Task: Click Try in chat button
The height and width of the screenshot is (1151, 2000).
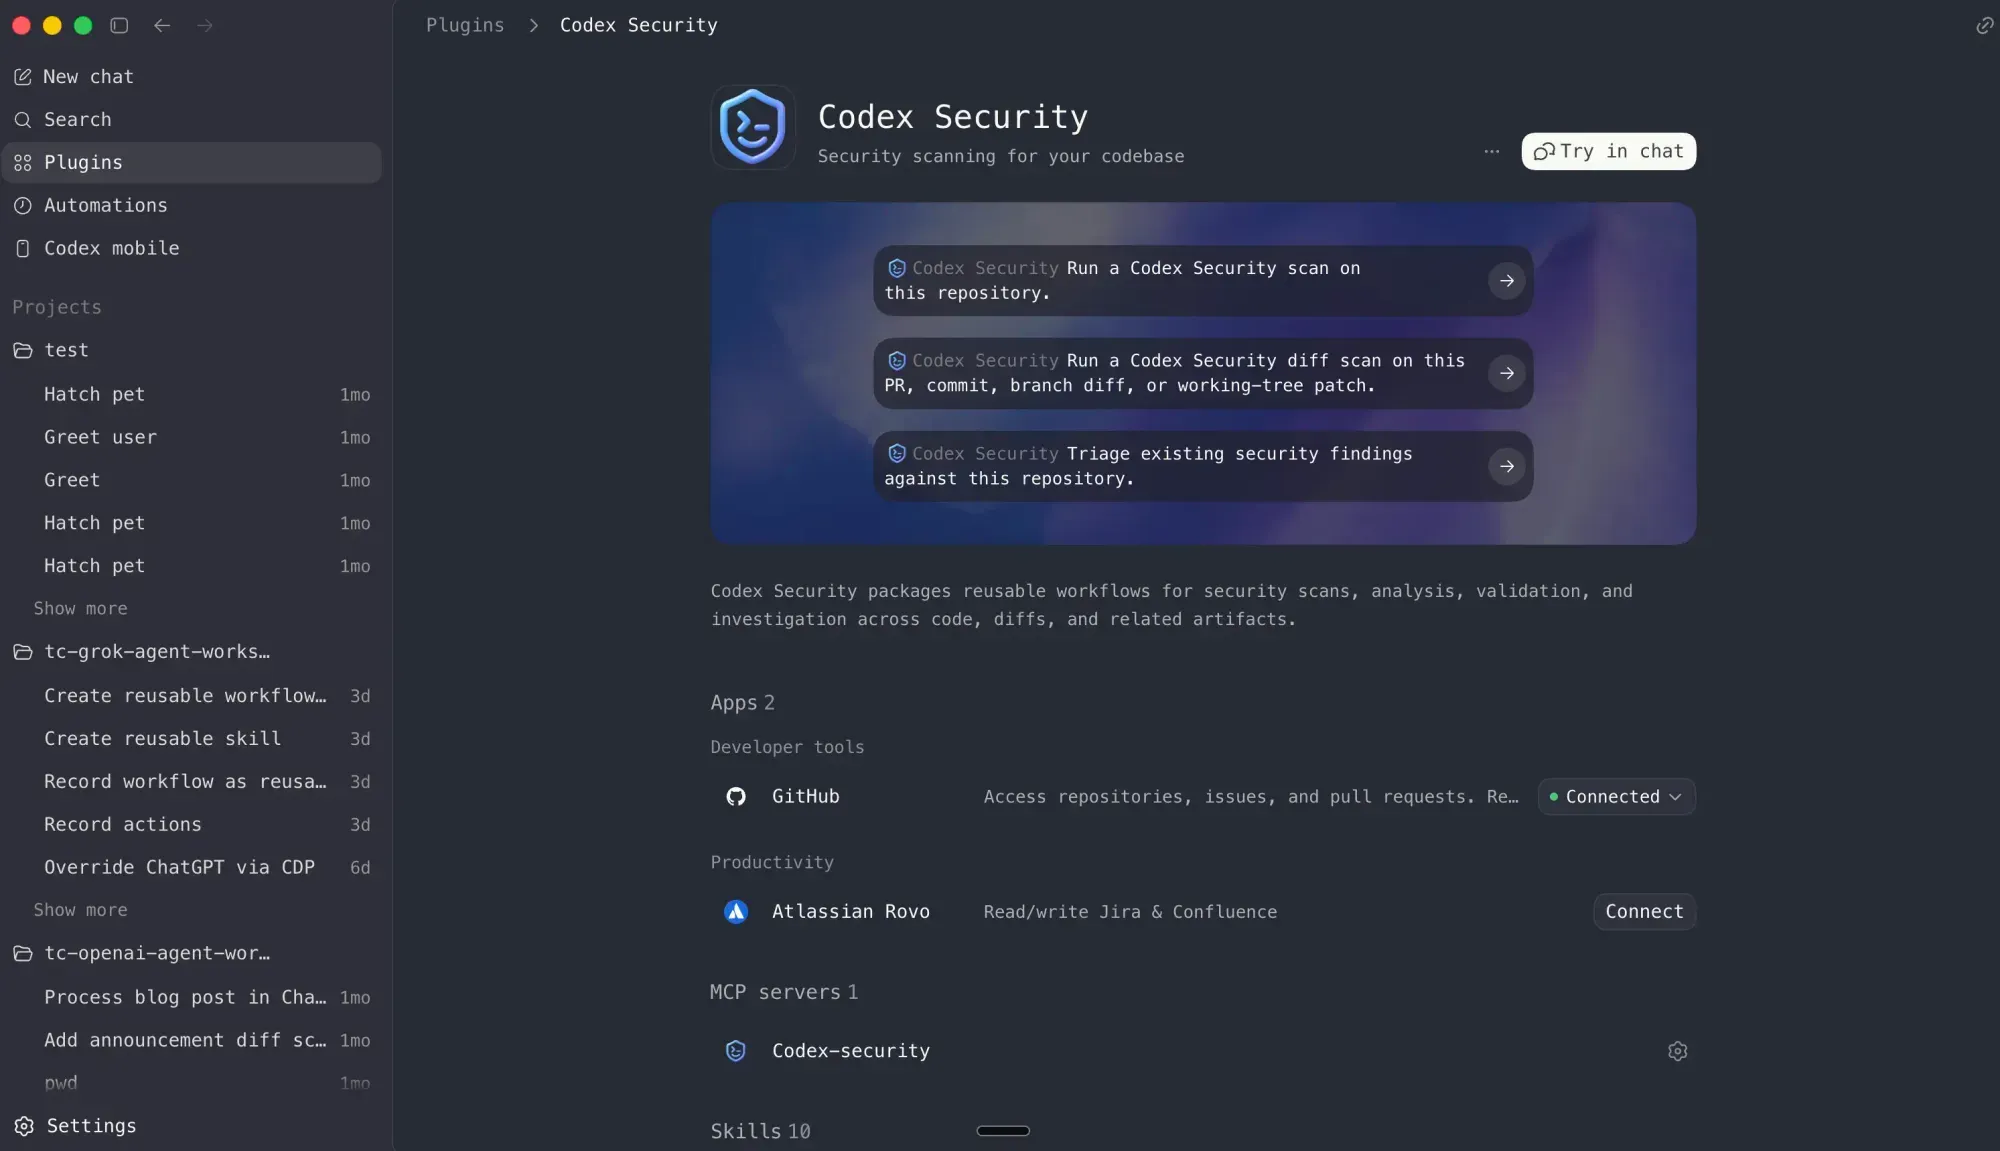Action: click(1608, 151)
